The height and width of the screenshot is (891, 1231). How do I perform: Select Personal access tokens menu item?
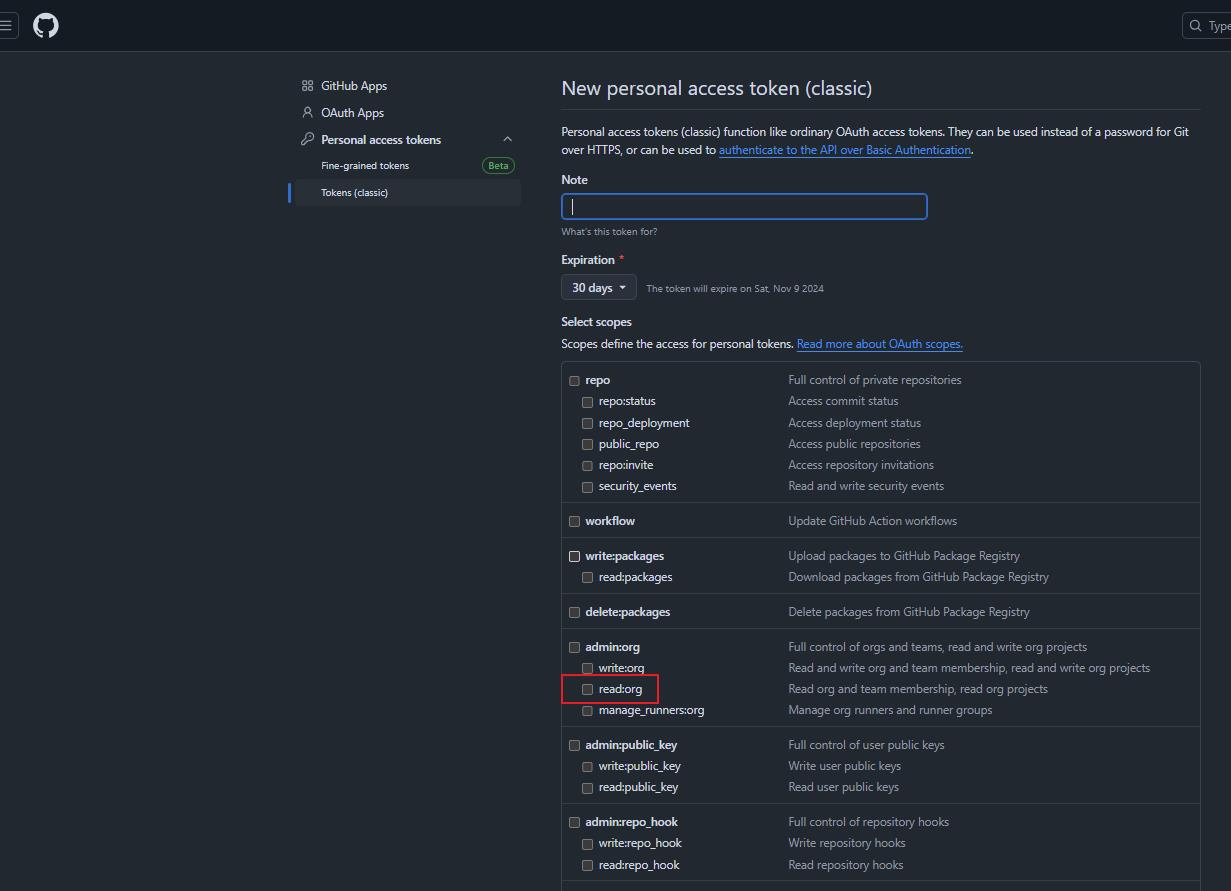coord(381,140)
